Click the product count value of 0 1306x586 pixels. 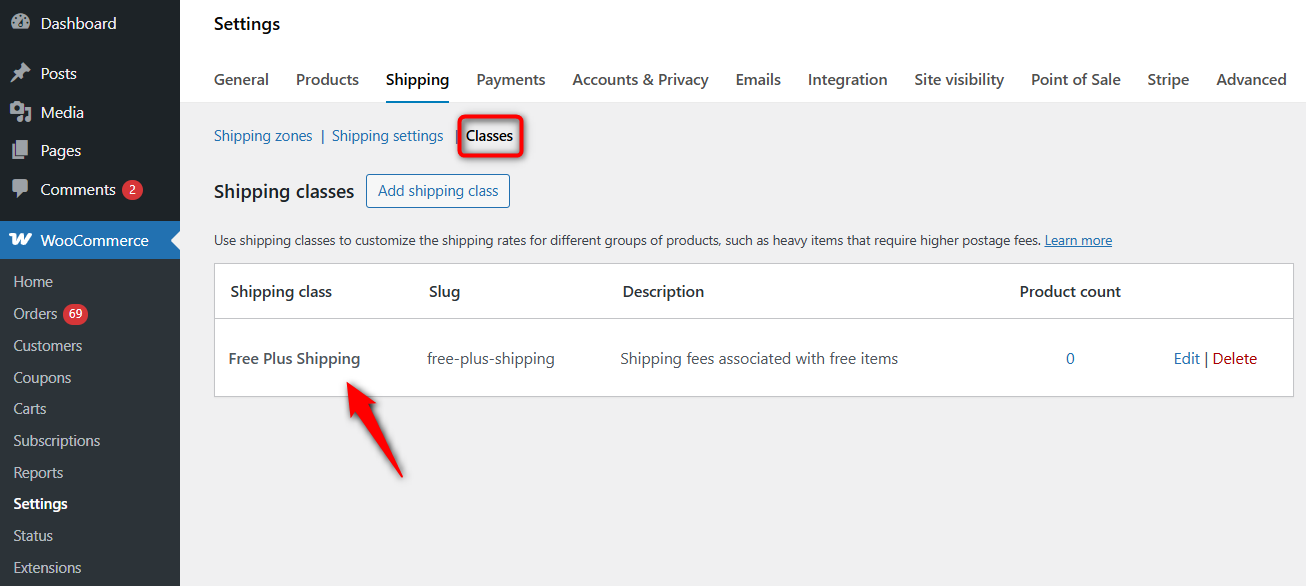pyautogui.click(x=1070, y=358)
